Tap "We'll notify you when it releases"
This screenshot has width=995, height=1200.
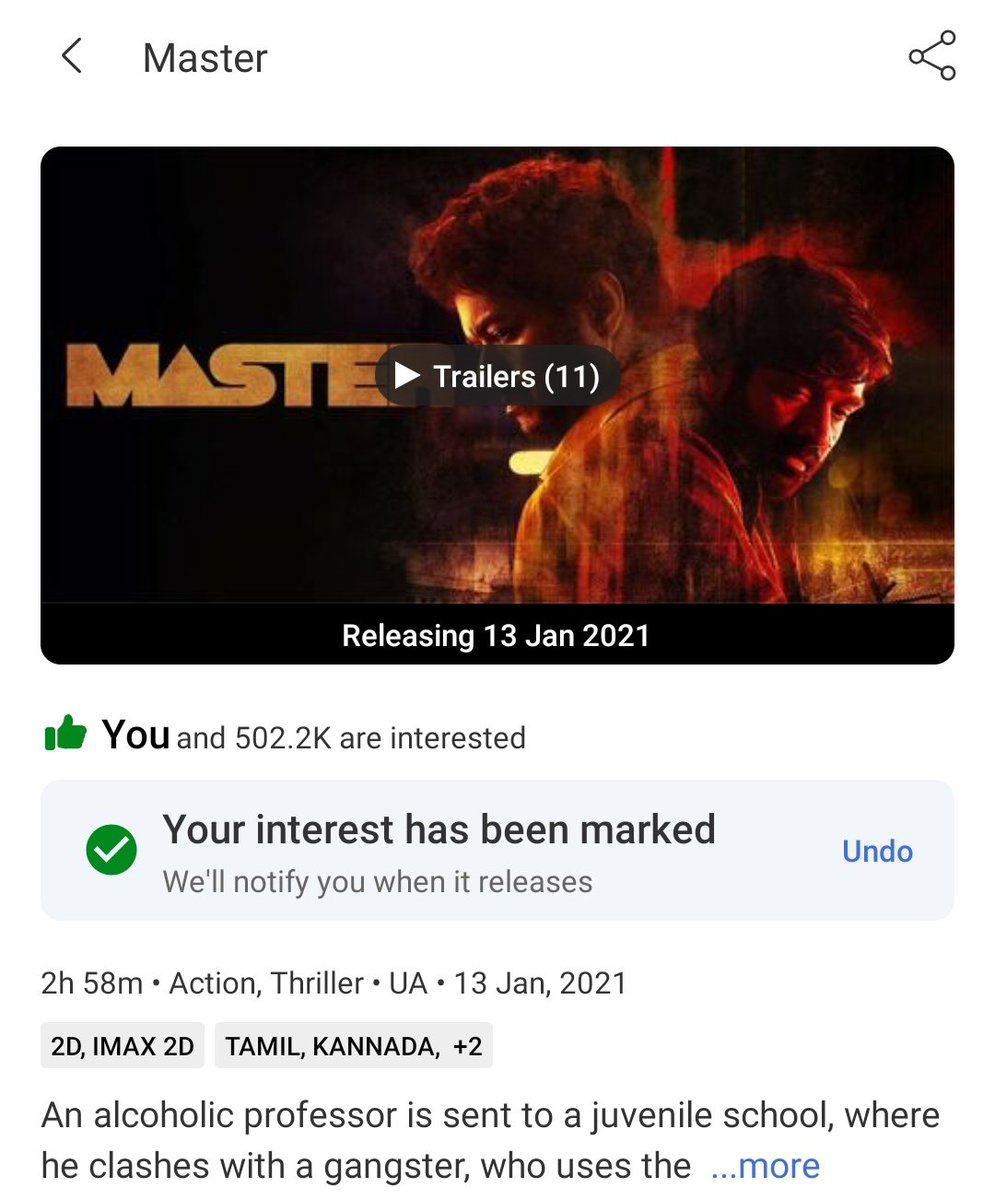click(x=377, y=882)
